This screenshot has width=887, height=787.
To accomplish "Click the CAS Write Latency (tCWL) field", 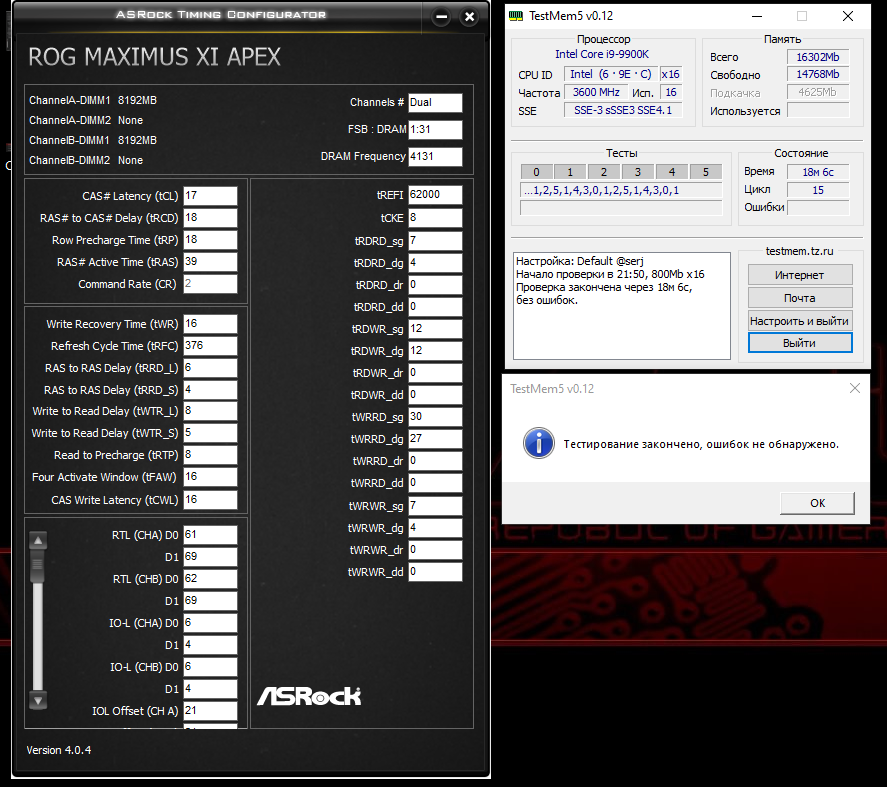I will [x=210, y=500].
